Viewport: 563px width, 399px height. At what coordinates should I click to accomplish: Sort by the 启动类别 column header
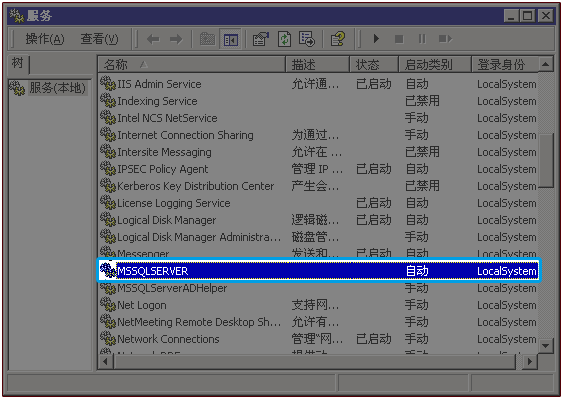(x=435, y=65)
